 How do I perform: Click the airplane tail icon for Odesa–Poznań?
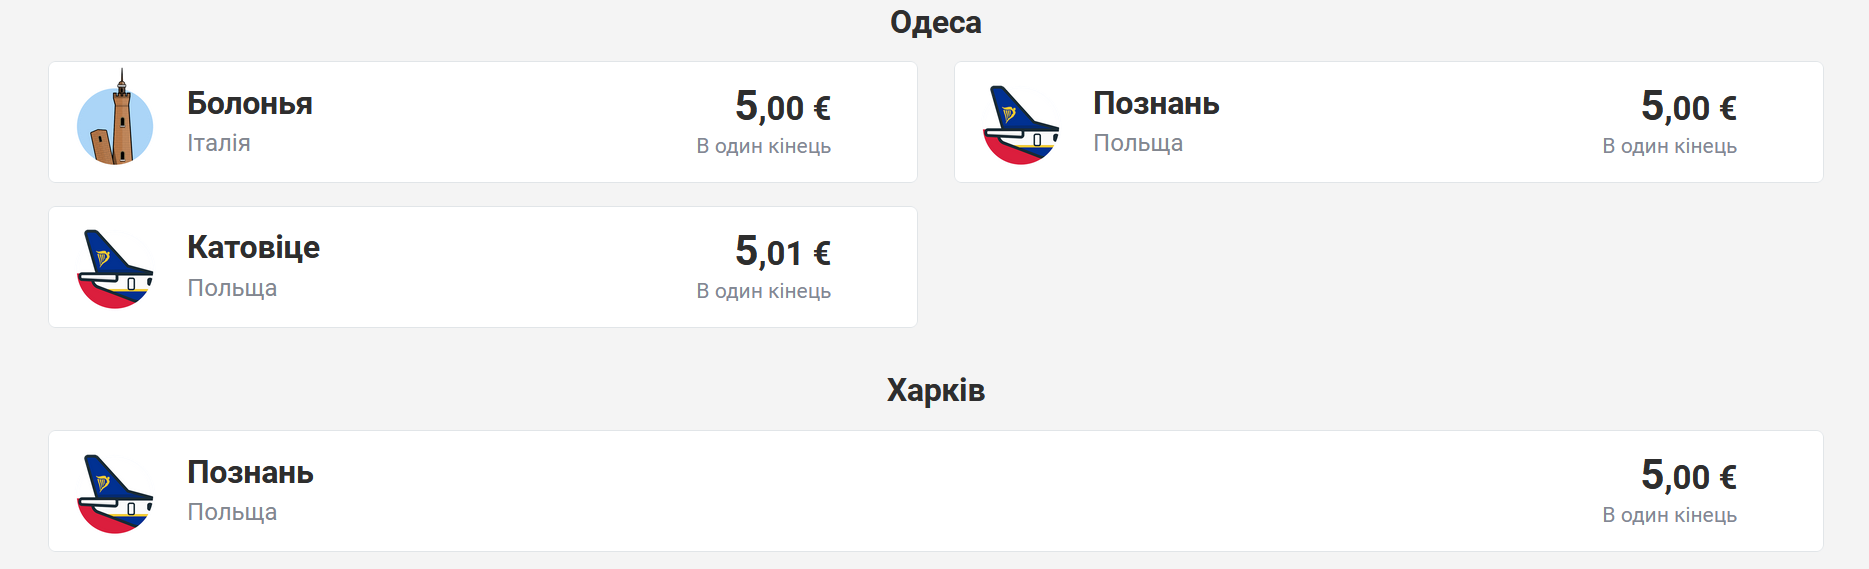[1021, 125]
